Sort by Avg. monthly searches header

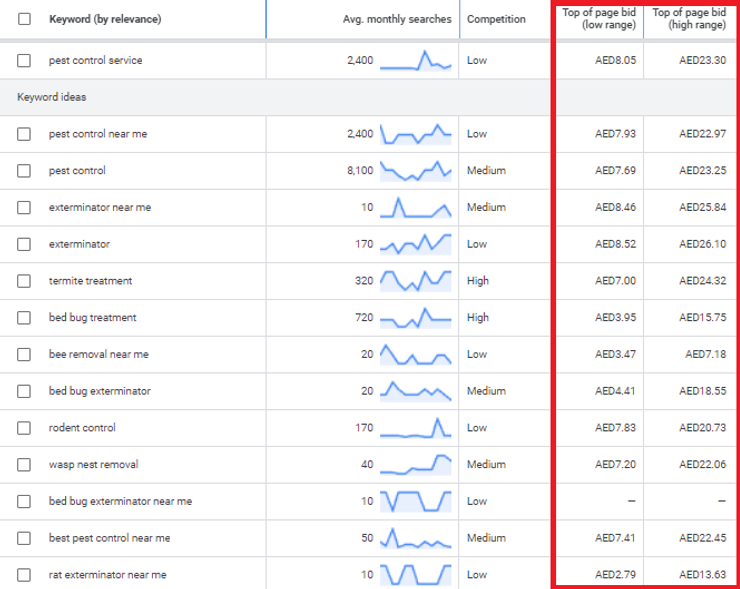[397, 19]
